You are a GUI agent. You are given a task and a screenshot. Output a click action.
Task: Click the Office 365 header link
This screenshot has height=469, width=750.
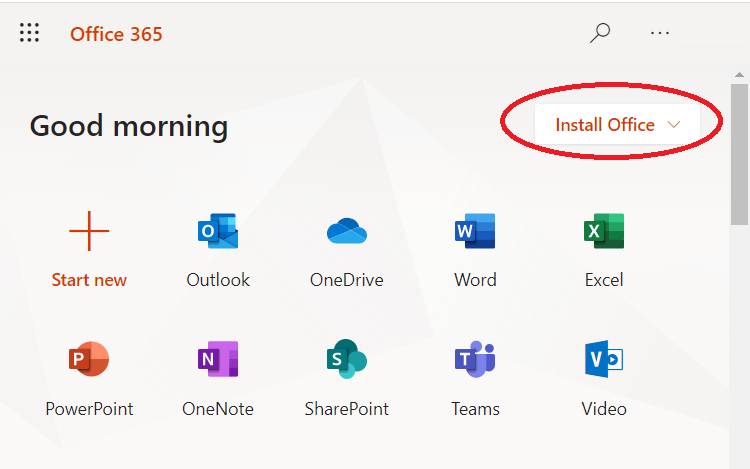click(116, 34)
